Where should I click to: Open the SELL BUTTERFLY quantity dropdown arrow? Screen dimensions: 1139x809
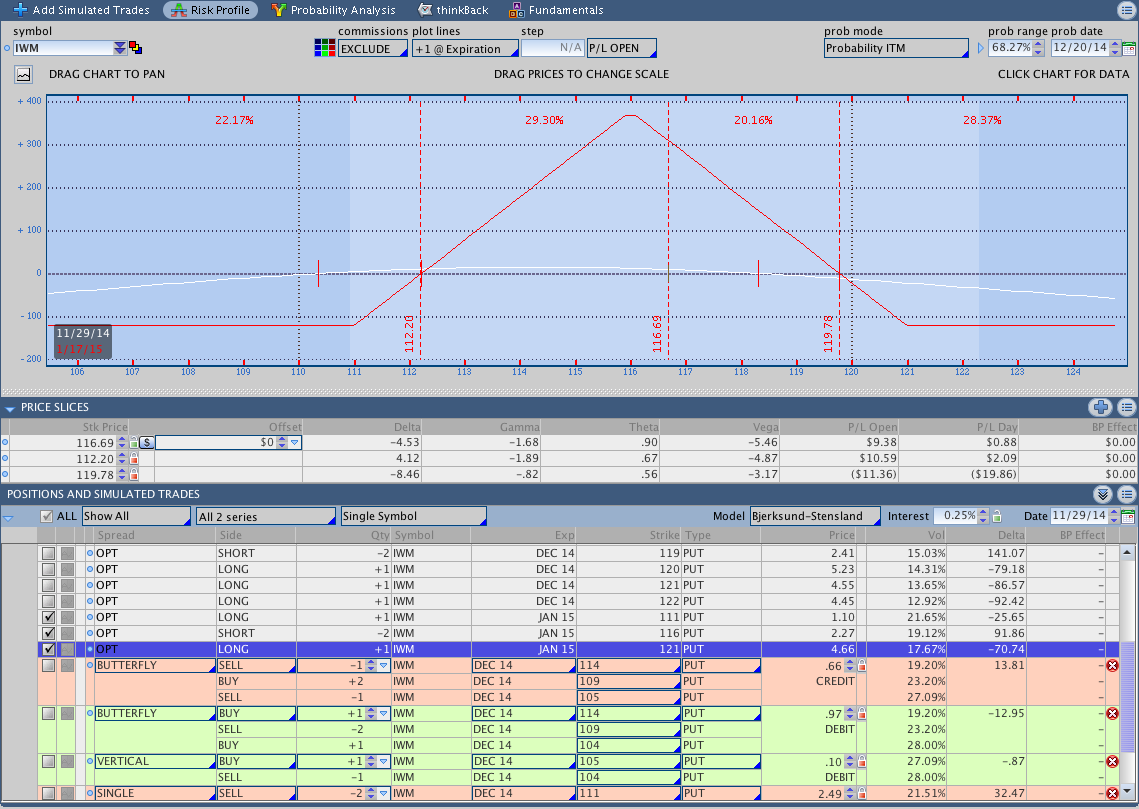pyautogui.click(x=384, y=665)
